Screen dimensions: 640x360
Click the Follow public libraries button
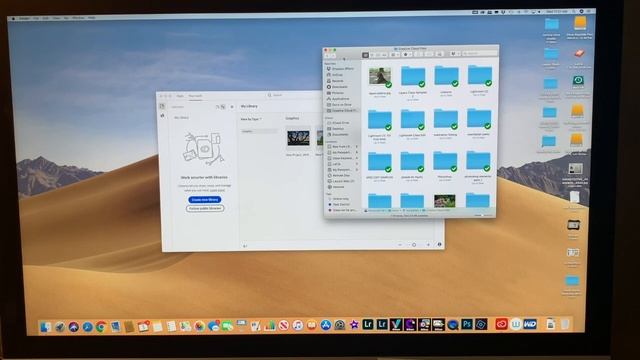tap(205, 208)
